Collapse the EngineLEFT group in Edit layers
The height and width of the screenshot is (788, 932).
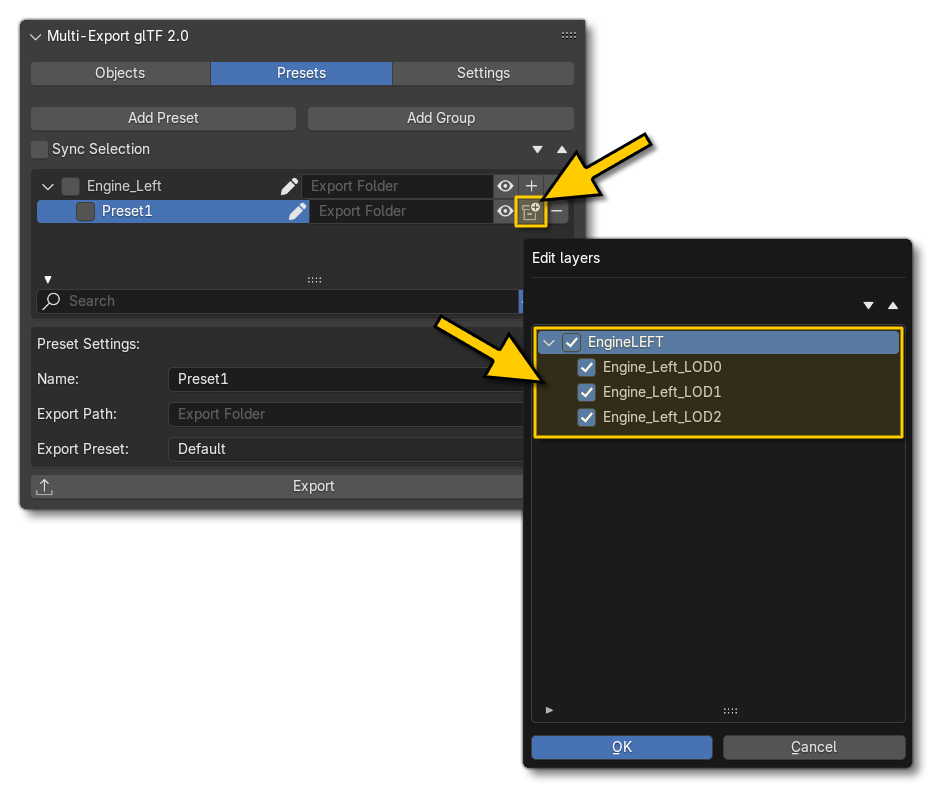[x=548, y=342]
